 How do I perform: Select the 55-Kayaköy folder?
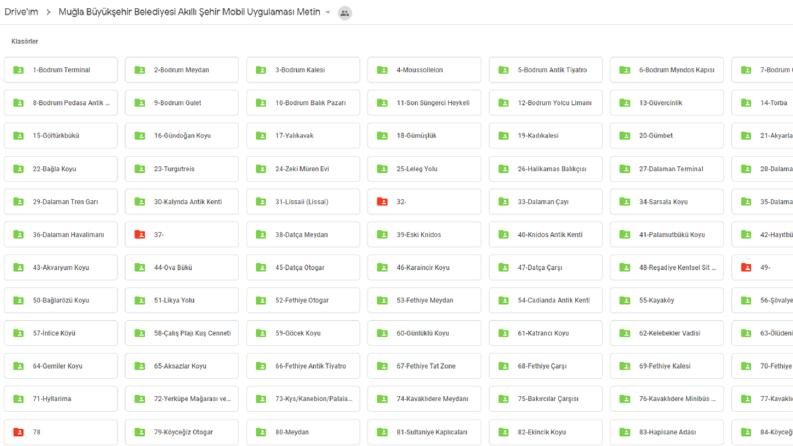coord(667,300)
